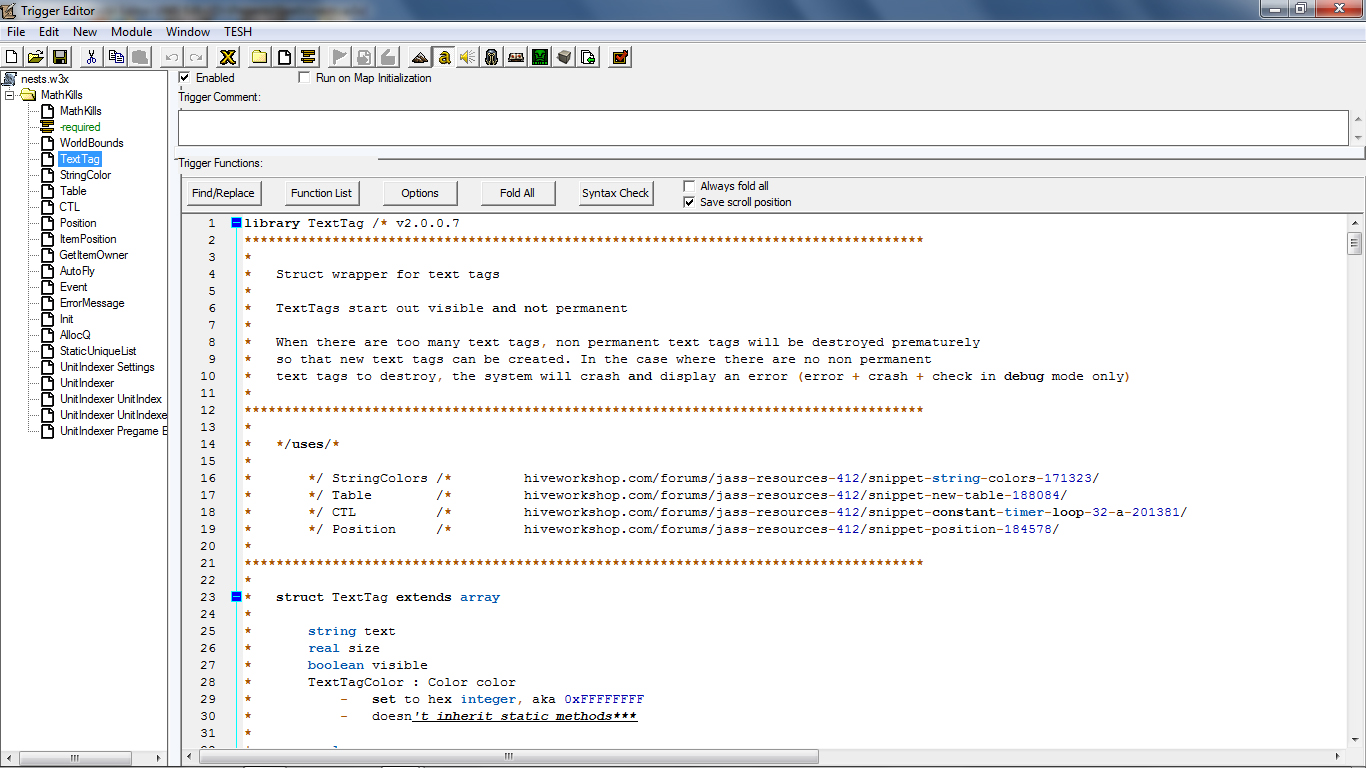This screenshot has width=1366, height=768.
Task: Select the CTL trigger
Action: 69,207
